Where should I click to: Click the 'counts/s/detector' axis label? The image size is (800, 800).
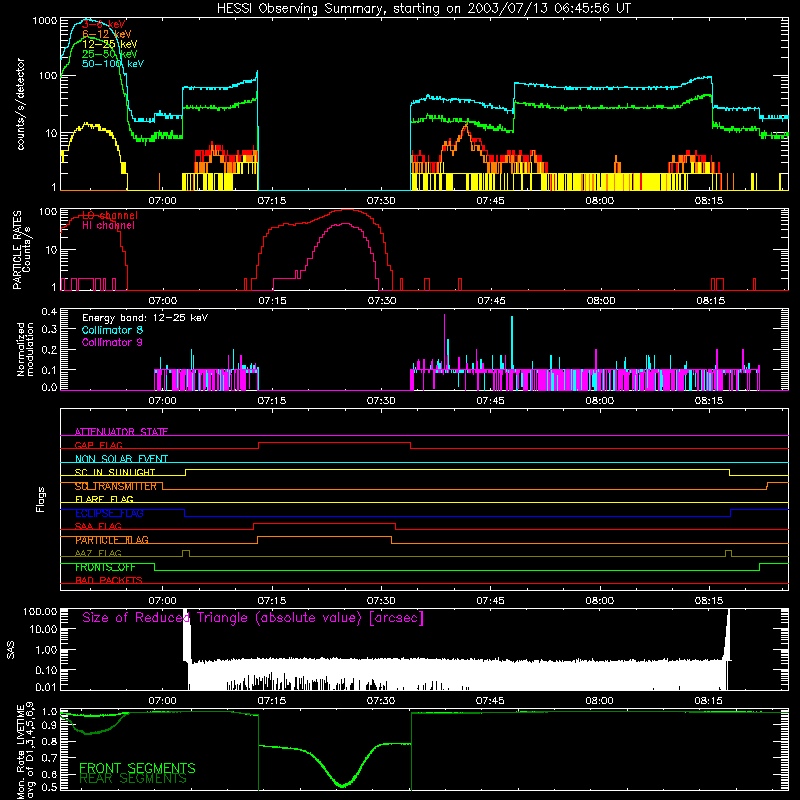20,104
